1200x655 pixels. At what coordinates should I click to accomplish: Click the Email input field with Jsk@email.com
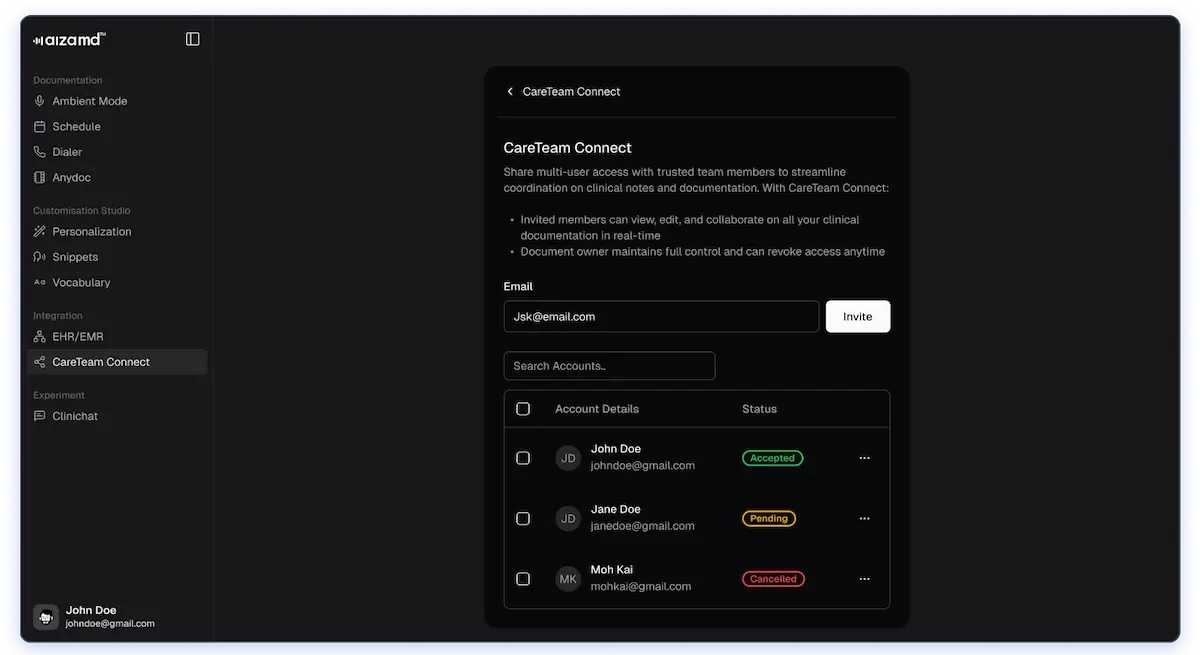point(661,317)
